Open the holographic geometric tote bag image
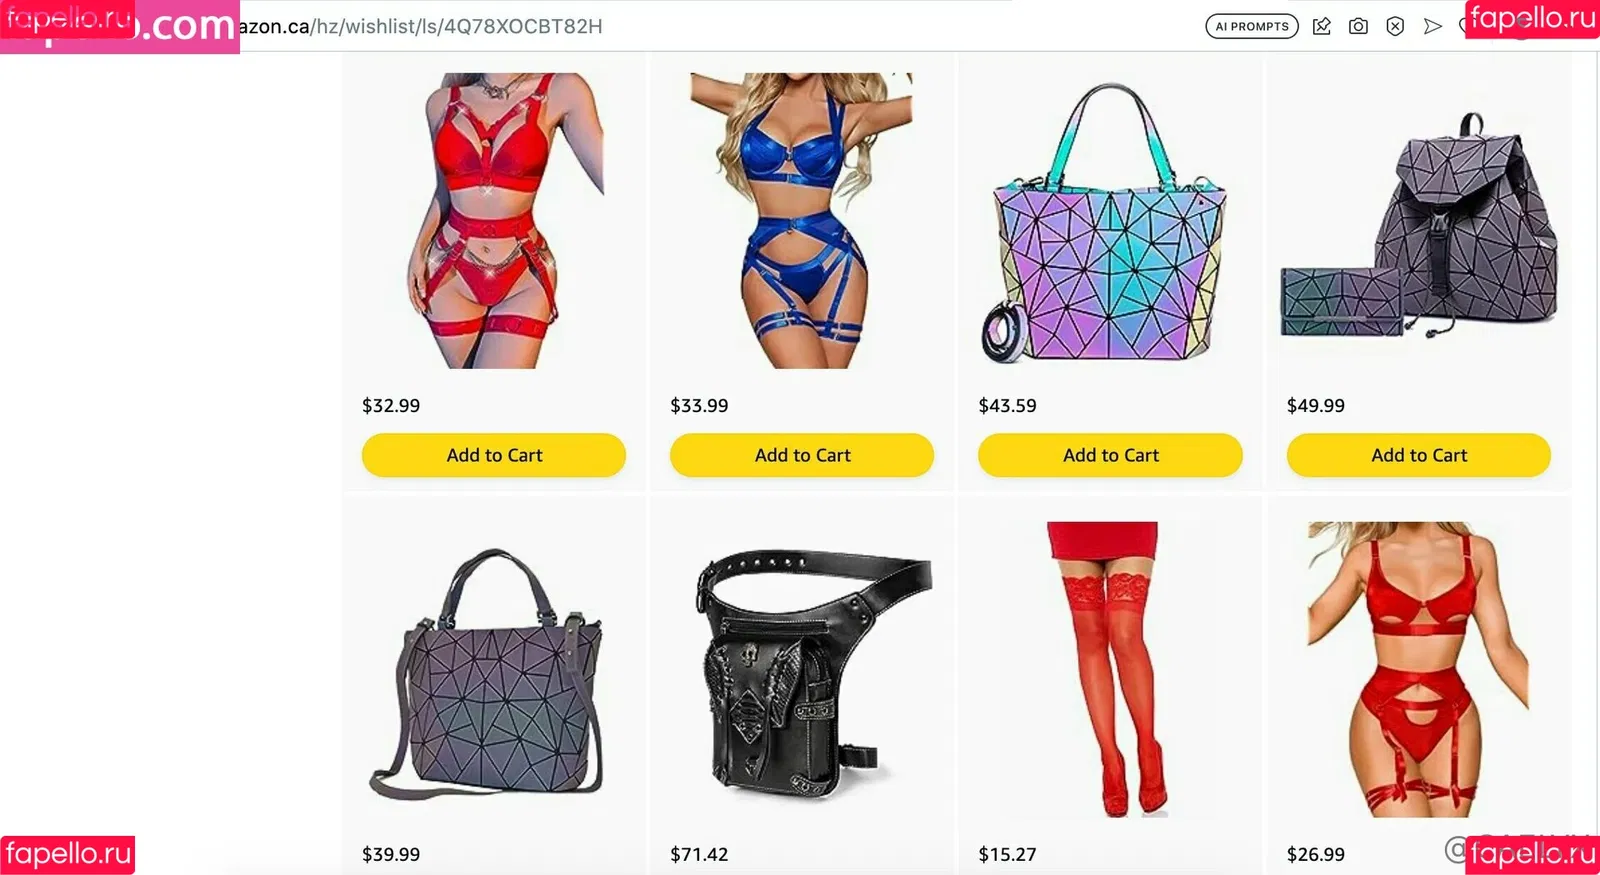The width and height of the screenshot is (1600, 875). (x=1106, y=223)
